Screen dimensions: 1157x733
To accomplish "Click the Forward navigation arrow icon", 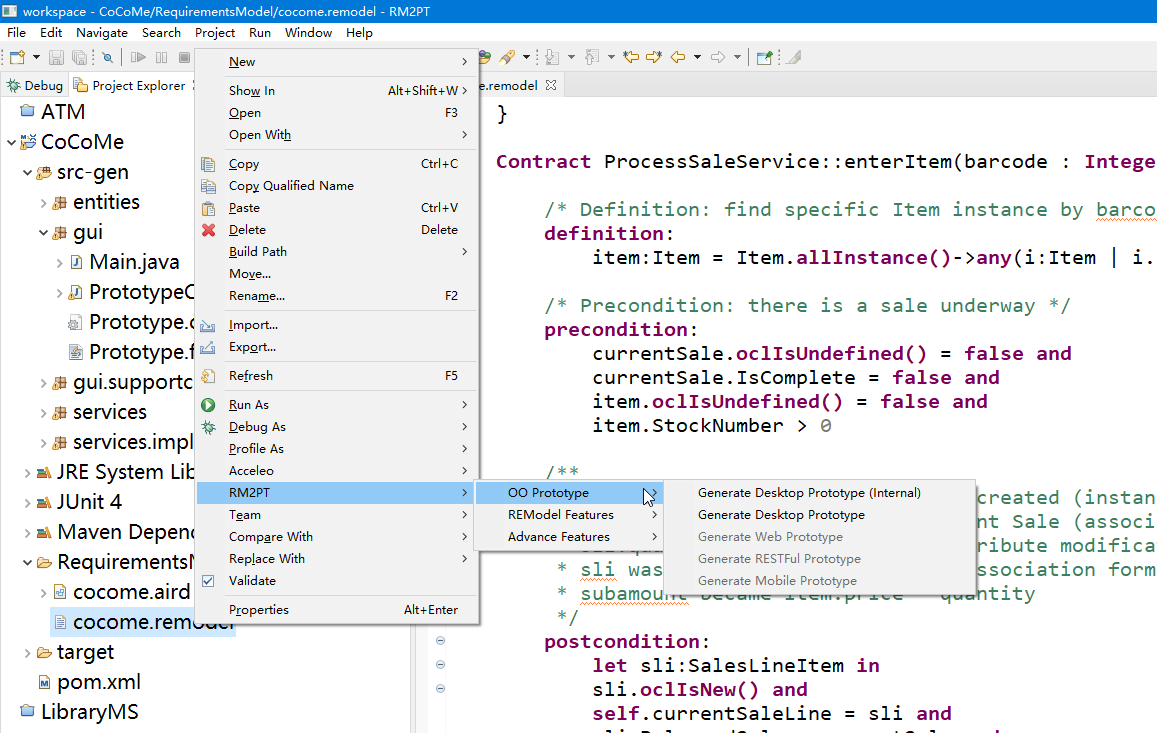I will click(718, 58).
